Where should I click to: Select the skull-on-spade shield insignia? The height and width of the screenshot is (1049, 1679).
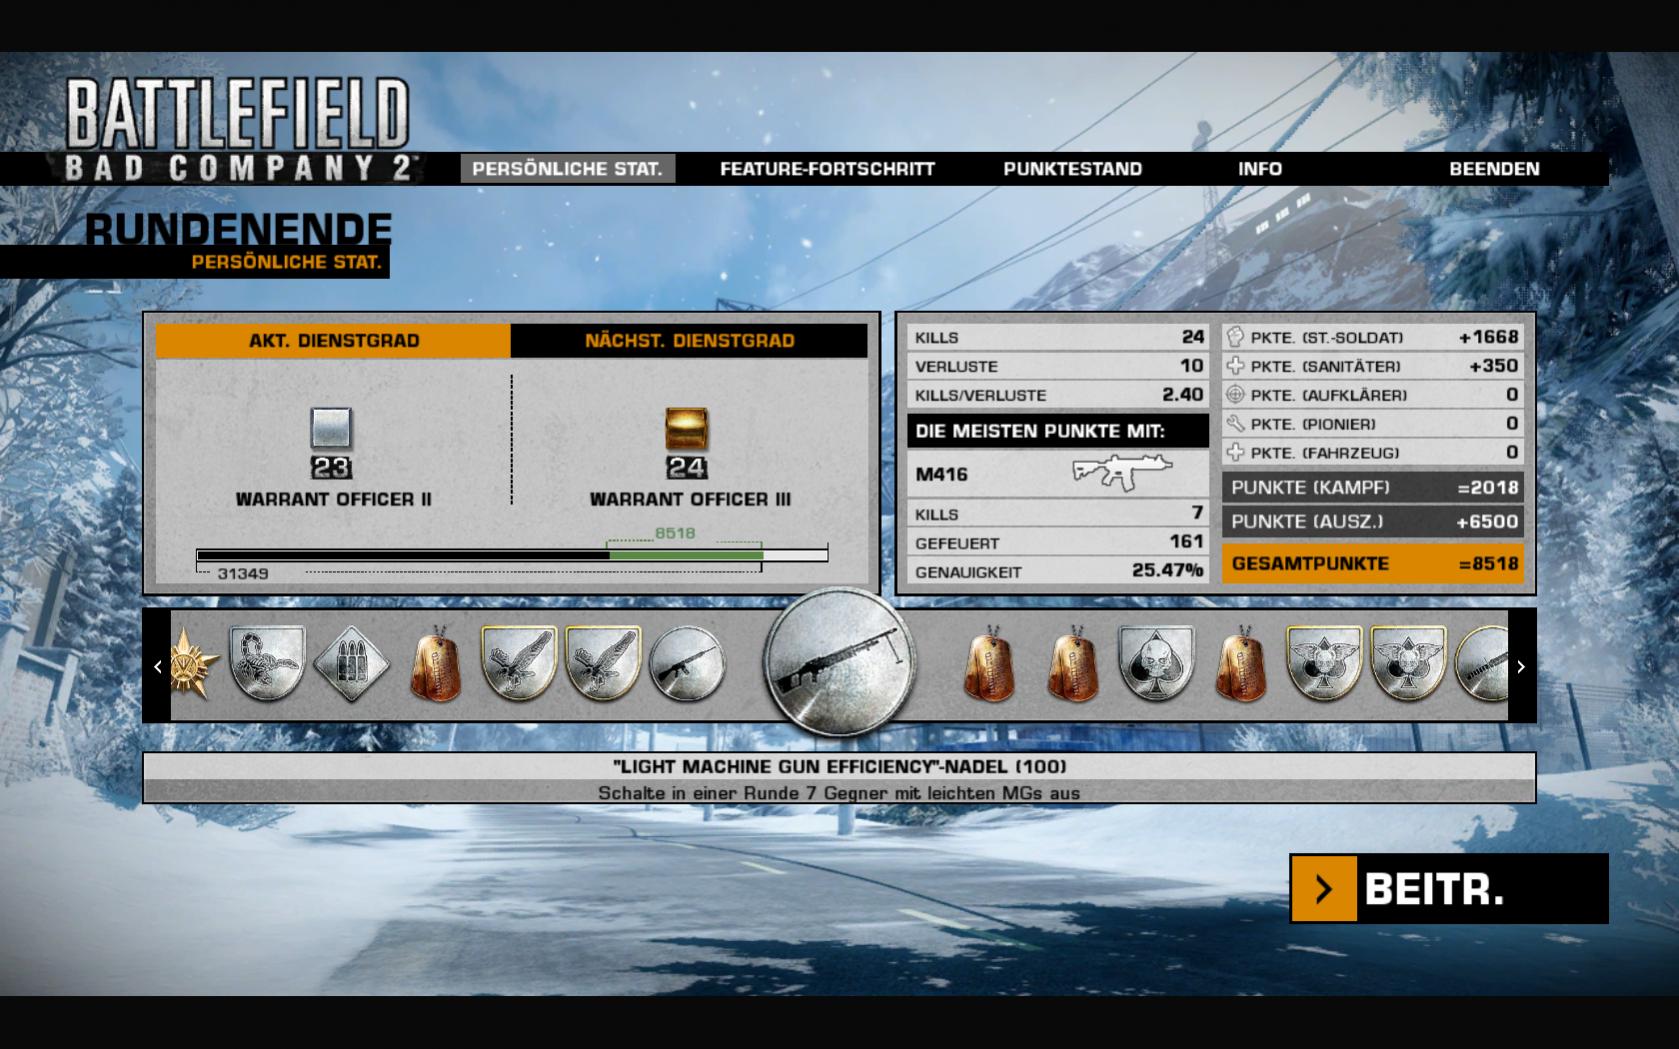(x=1157, y=664)
